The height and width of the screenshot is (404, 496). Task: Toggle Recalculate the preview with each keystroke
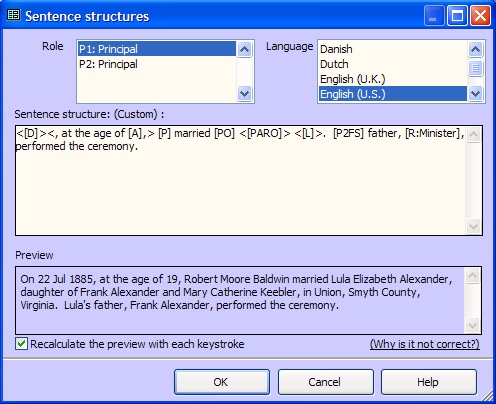[x=21, y=344]
